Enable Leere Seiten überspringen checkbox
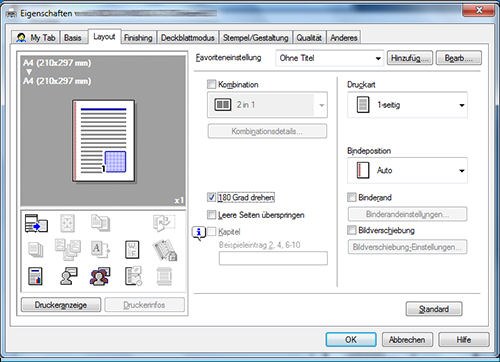 point(211,215)
